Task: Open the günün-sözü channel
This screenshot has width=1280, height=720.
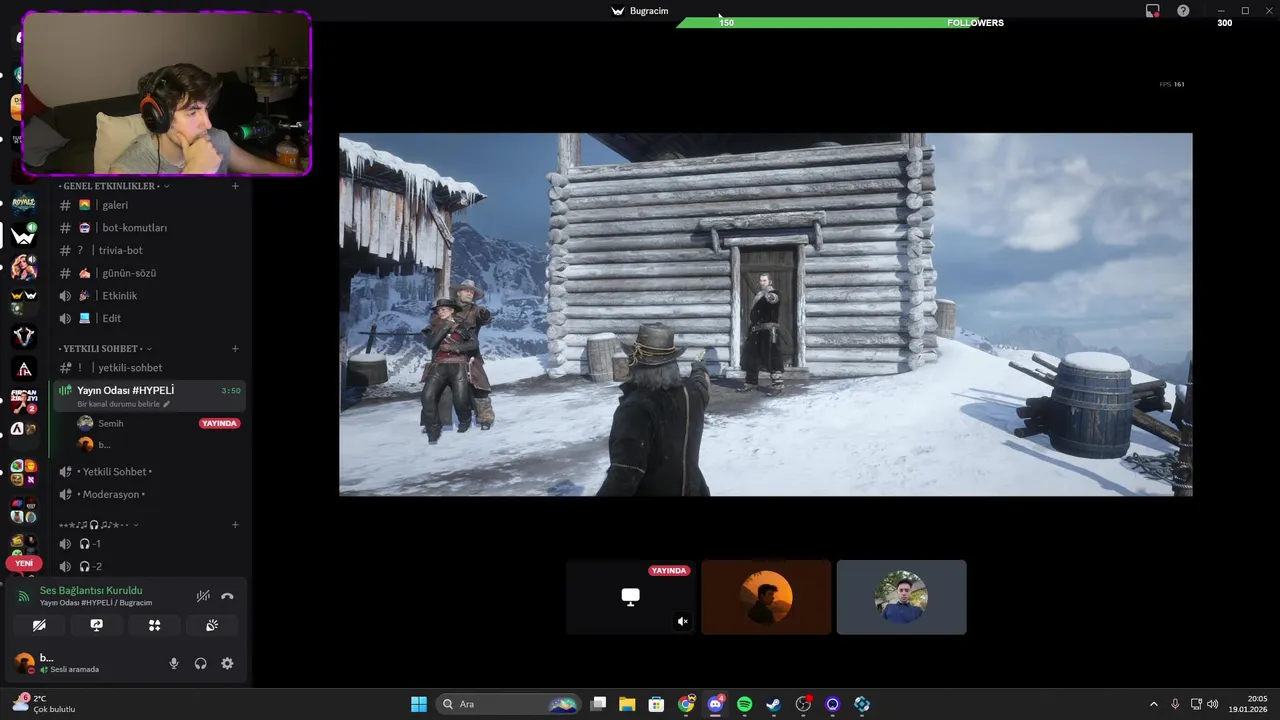Action: (x=148, y=273)
